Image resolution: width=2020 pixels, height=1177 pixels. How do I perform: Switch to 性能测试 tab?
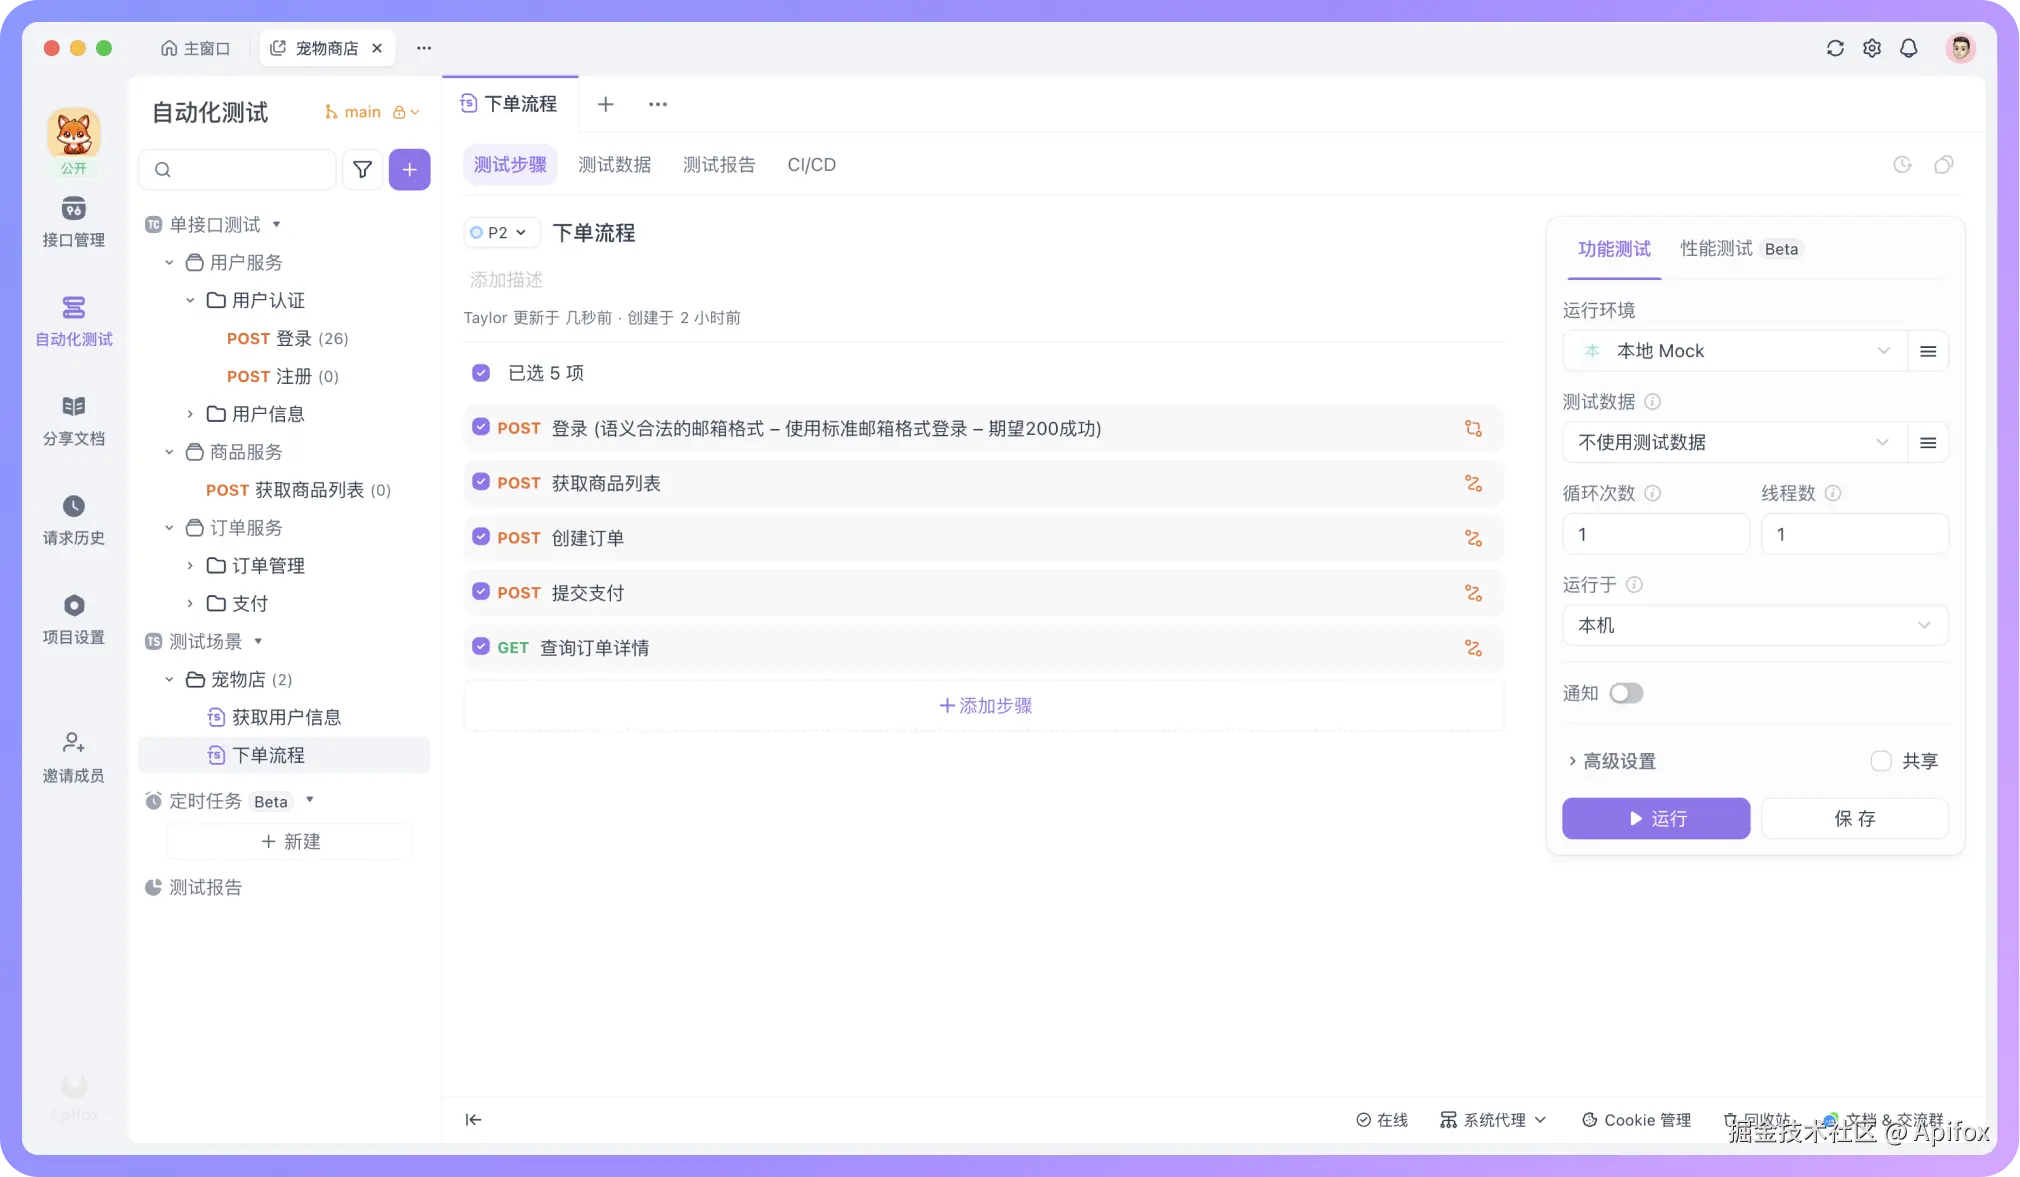(x=1716, y=249)
